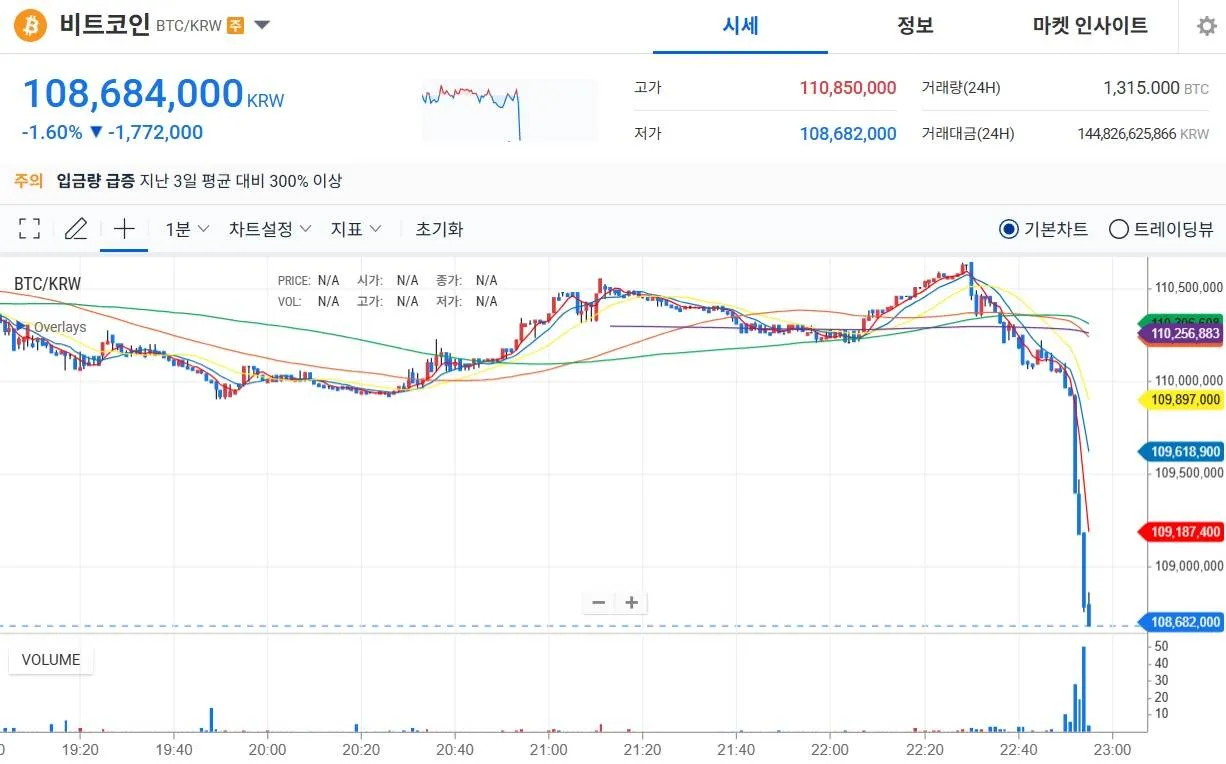
Task: Open the market selector arrow beside BTC/KRW
Action: point(262,25)
